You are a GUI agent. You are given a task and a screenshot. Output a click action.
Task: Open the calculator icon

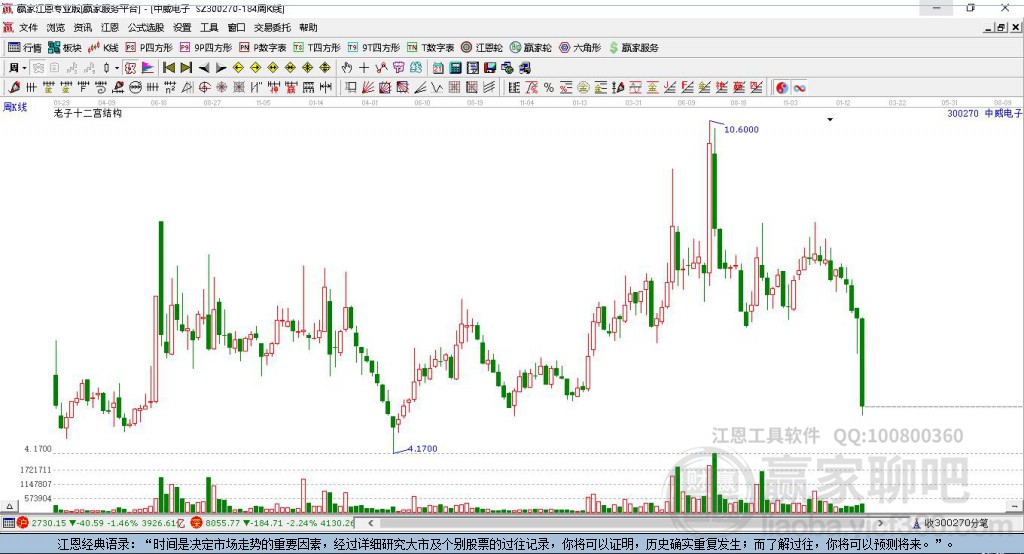pyautogui.click(x=456, y=68)
